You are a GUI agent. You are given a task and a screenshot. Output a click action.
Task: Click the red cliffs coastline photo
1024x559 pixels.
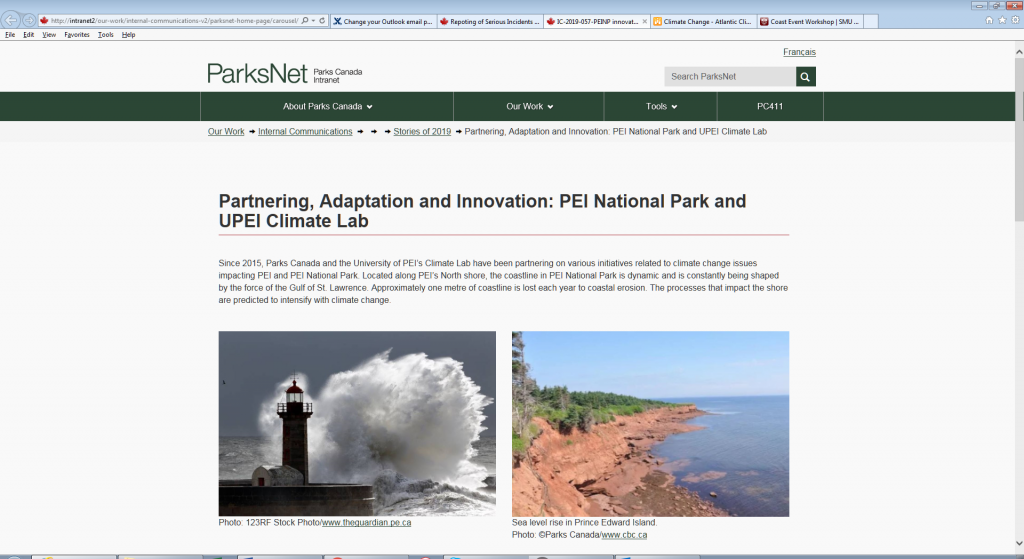click(650, 424)
